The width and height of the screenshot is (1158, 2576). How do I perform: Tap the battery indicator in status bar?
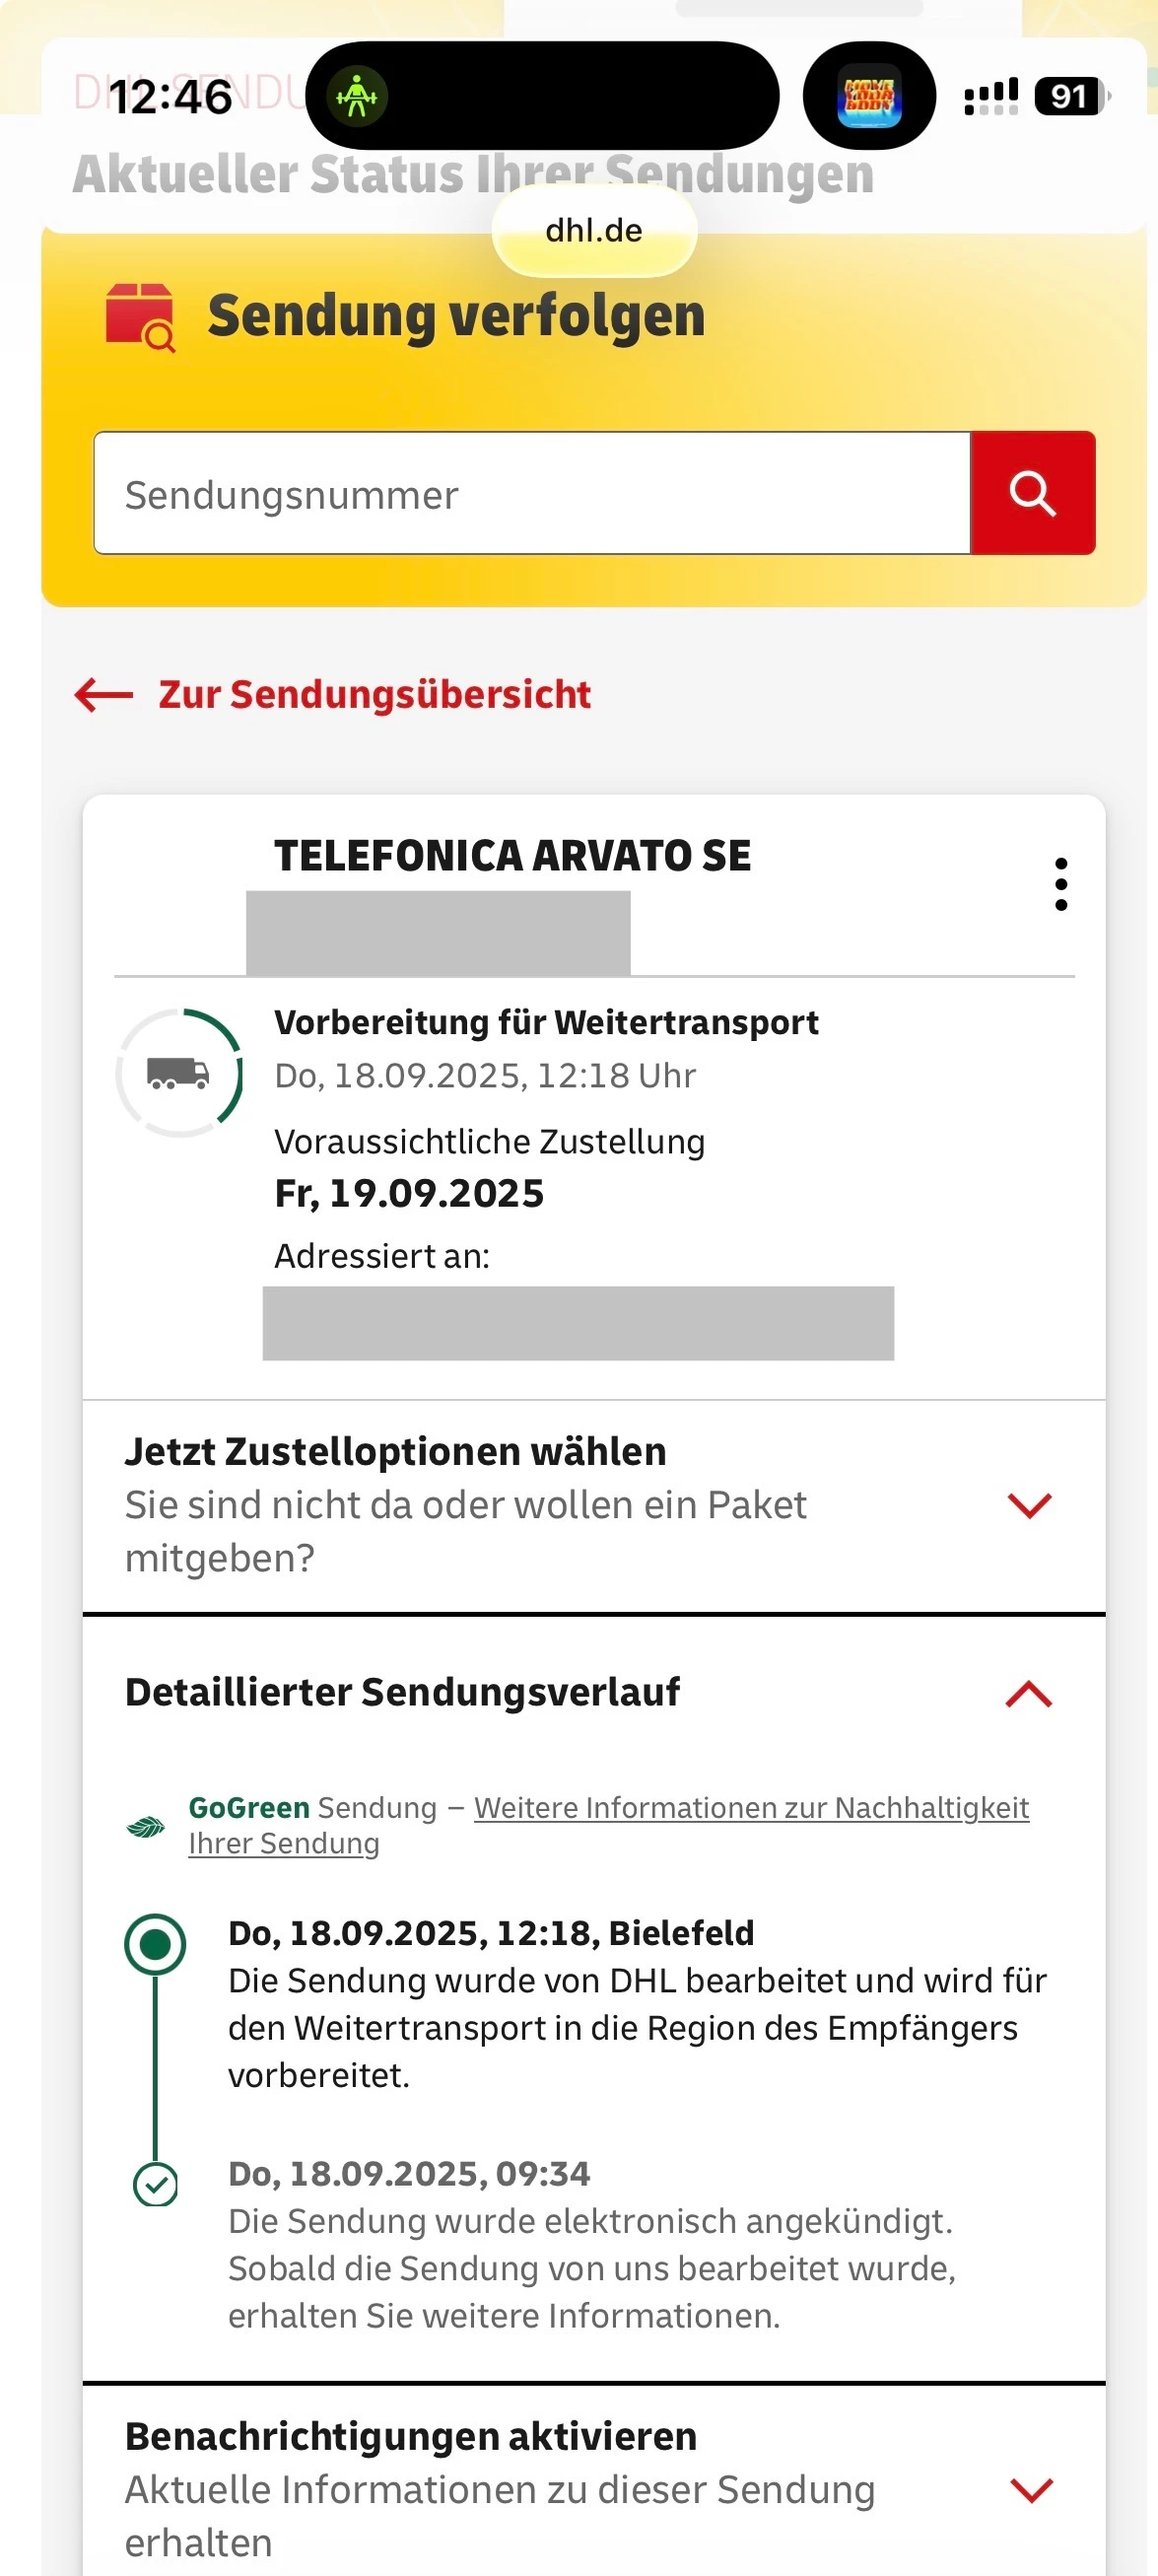pyautogui.click(x=1070, y=97)
